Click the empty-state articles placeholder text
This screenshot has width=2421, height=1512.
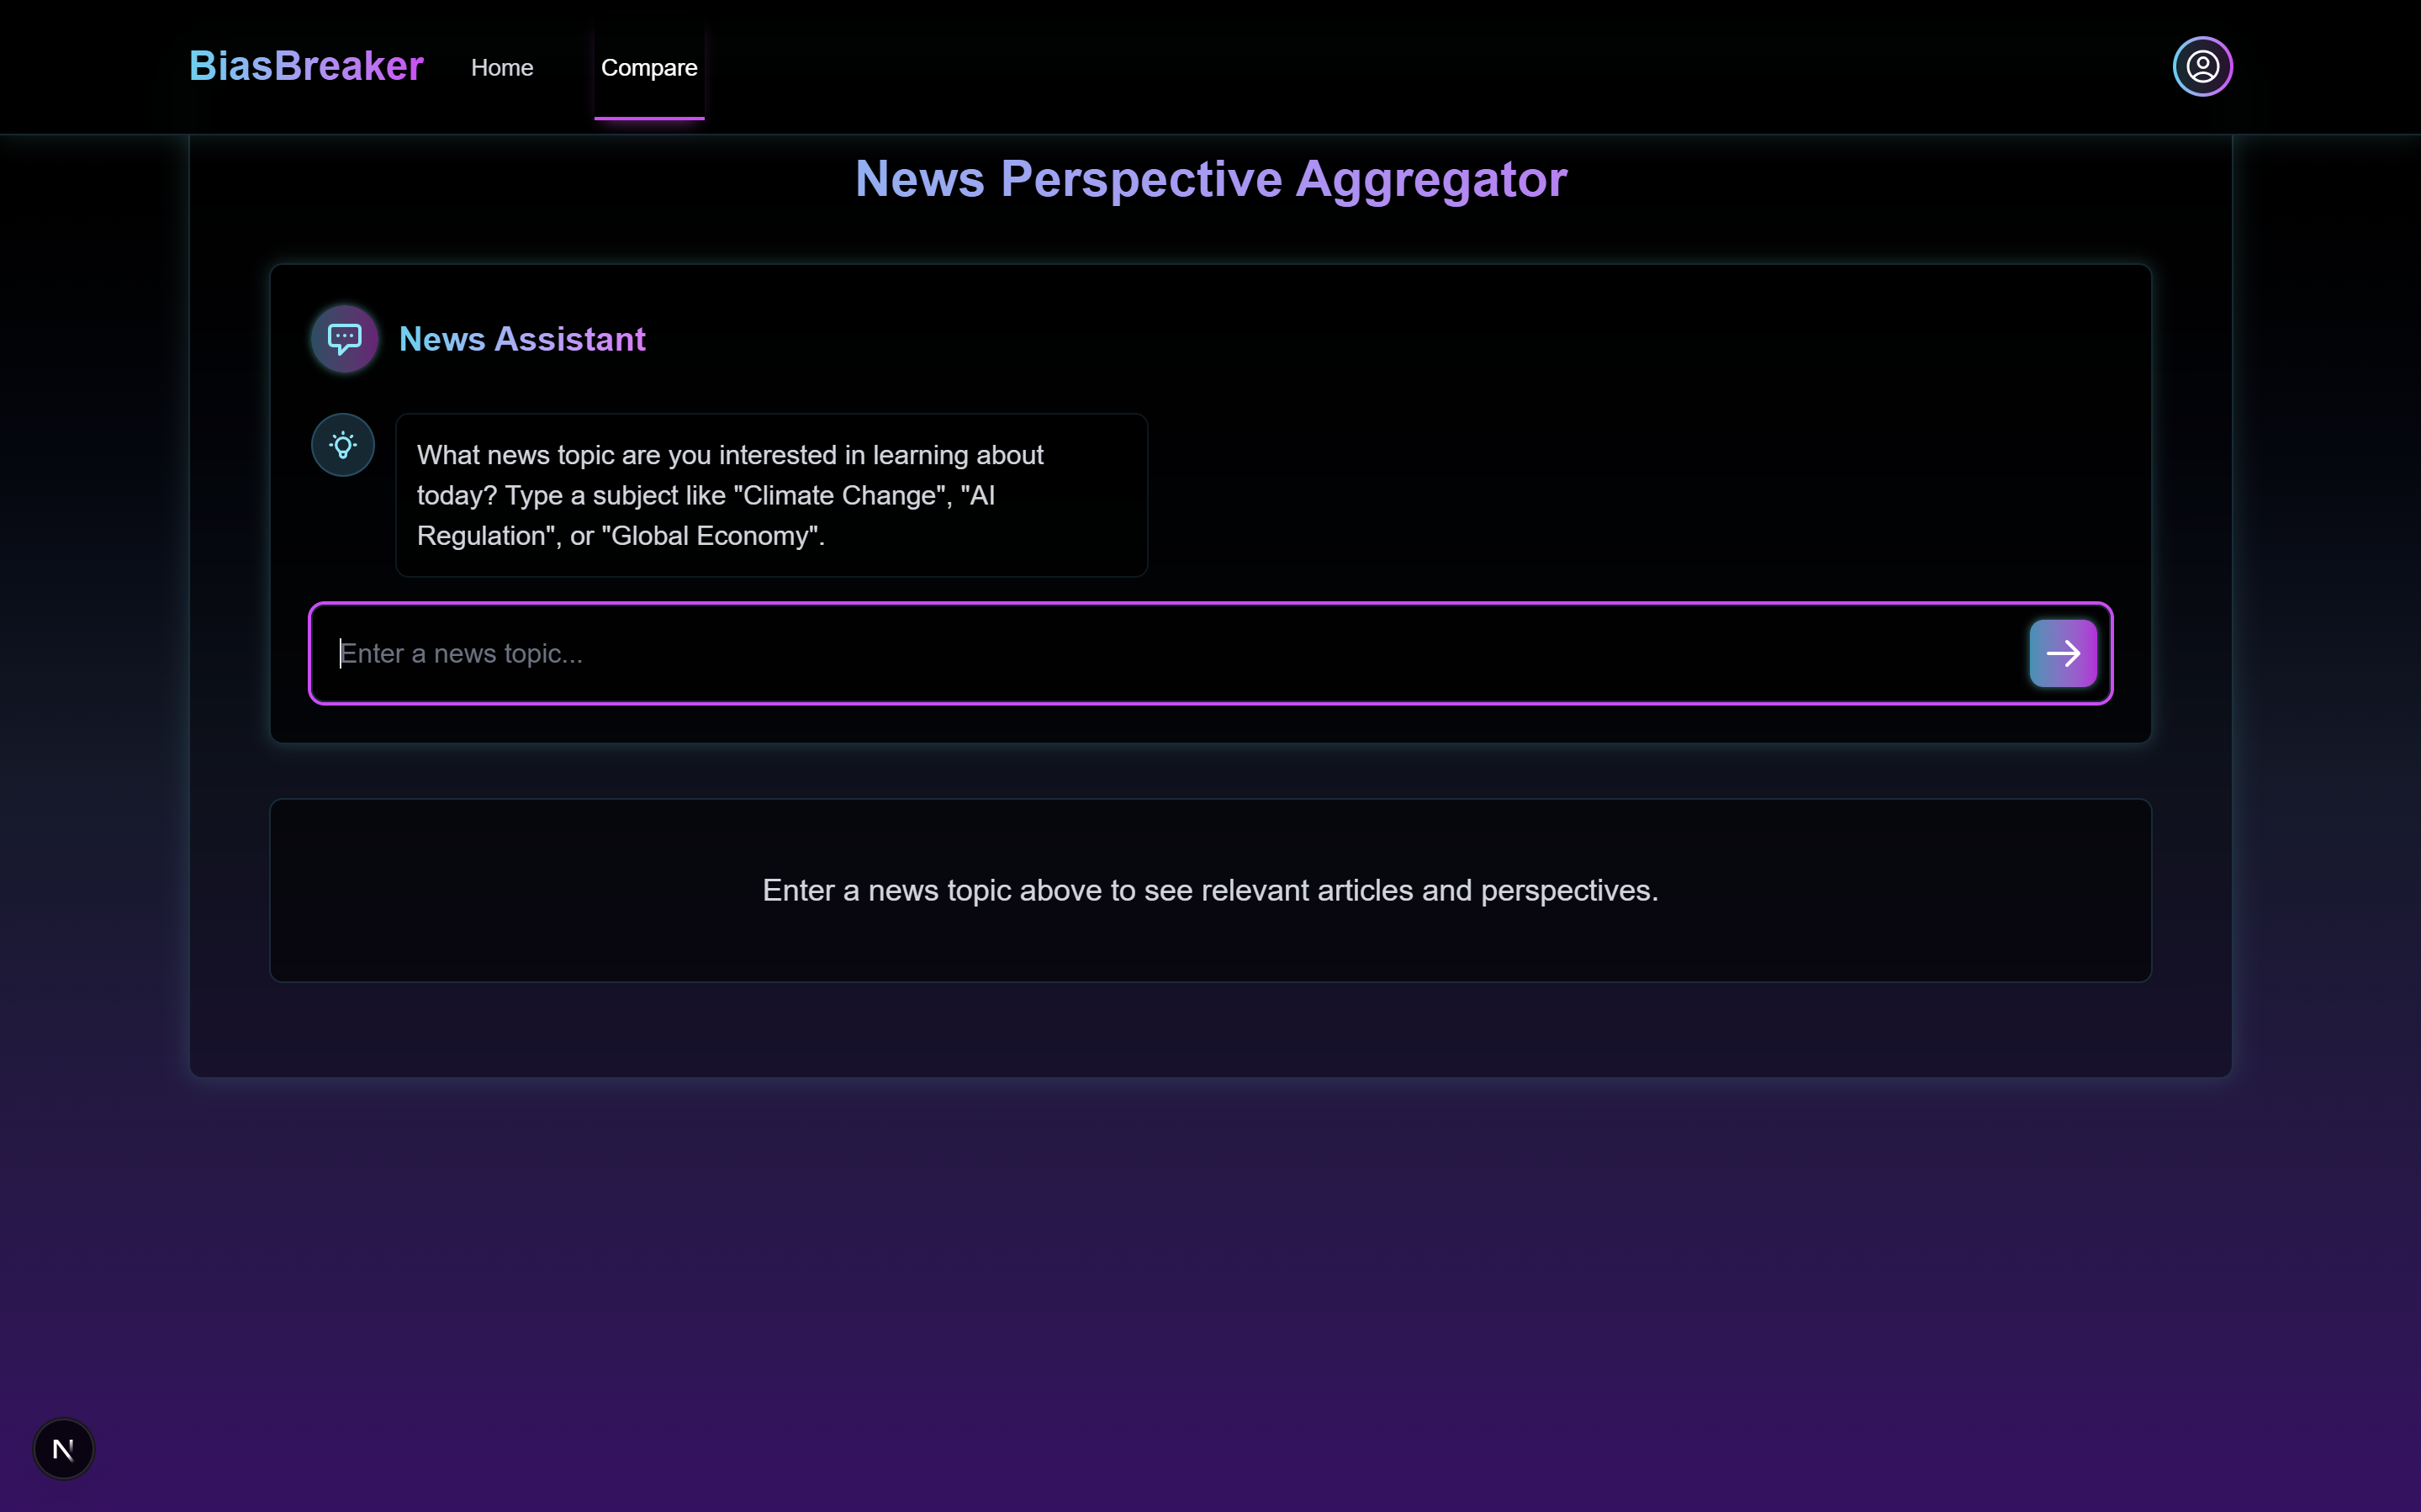click(1210, 890)
